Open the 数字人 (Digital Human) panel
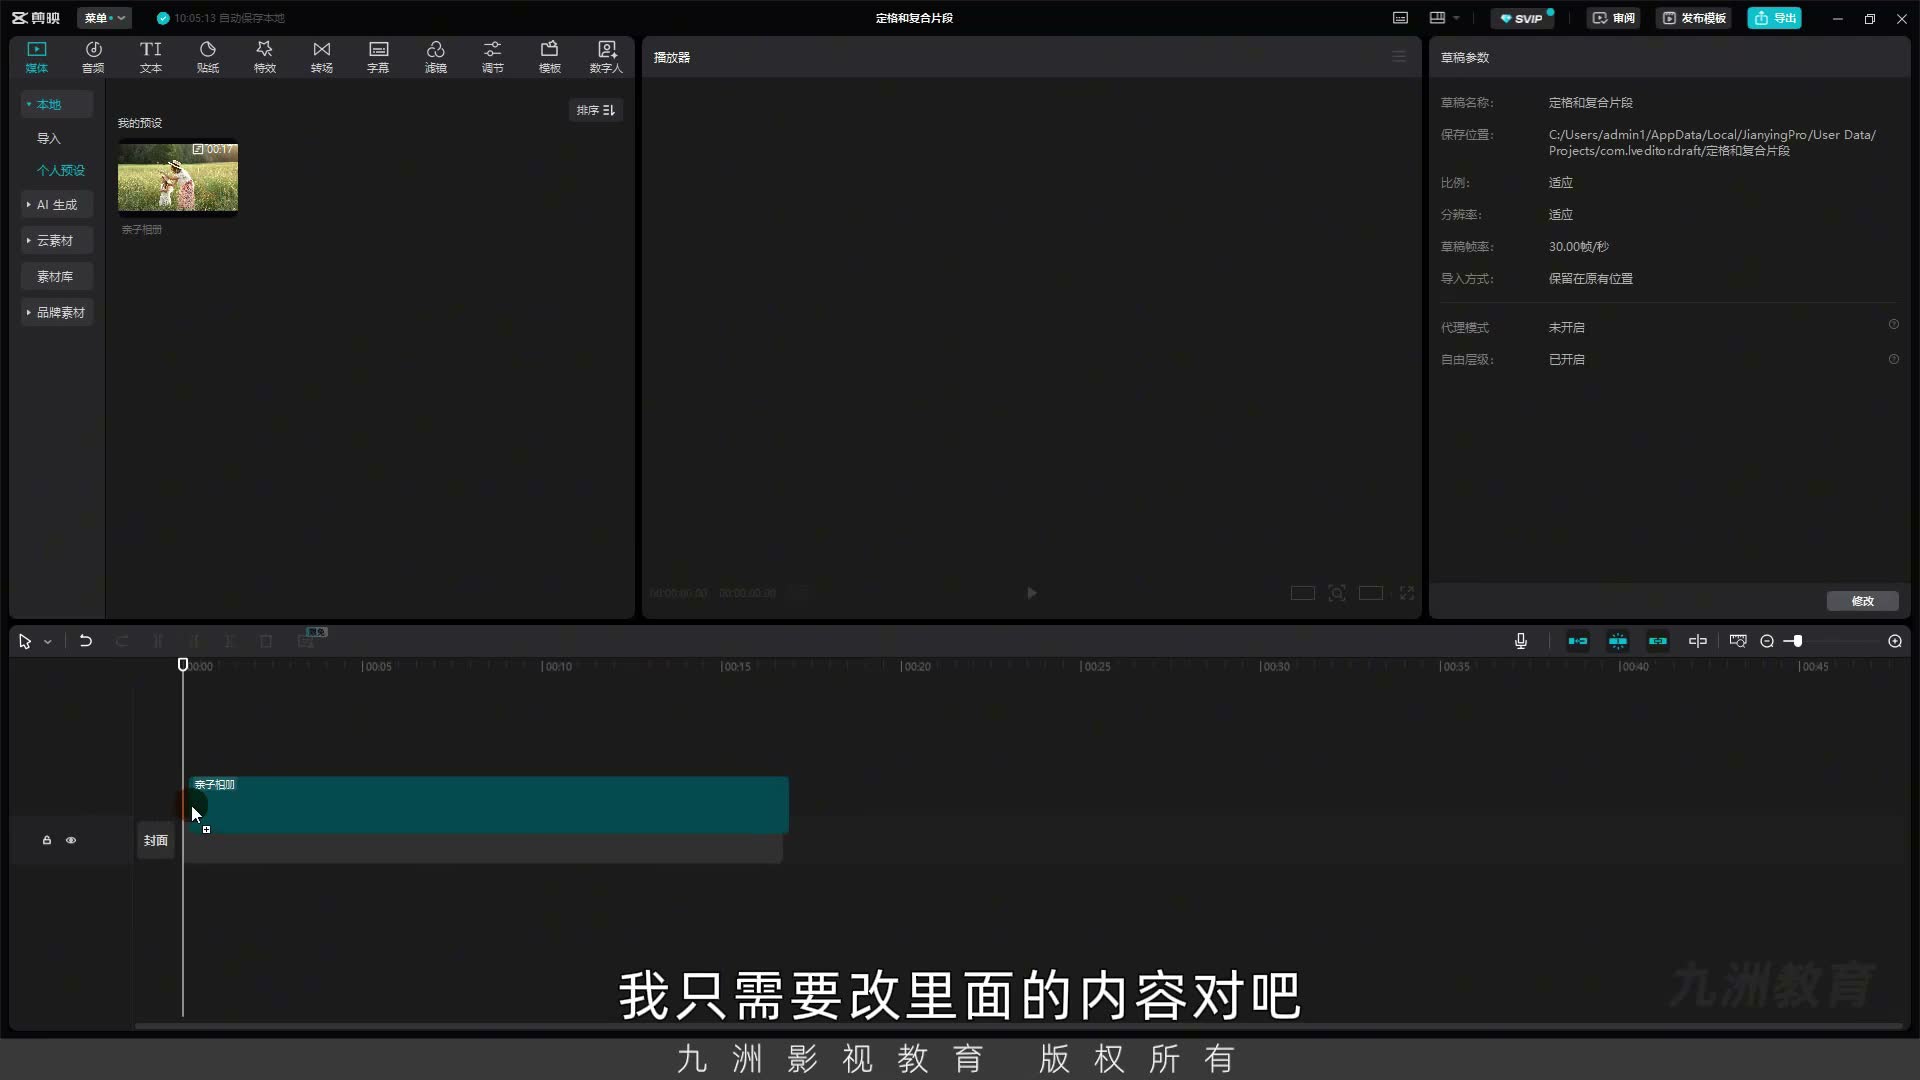Image resolution: width=1920 pixels, height=1080 pixels. click(606, 57)
